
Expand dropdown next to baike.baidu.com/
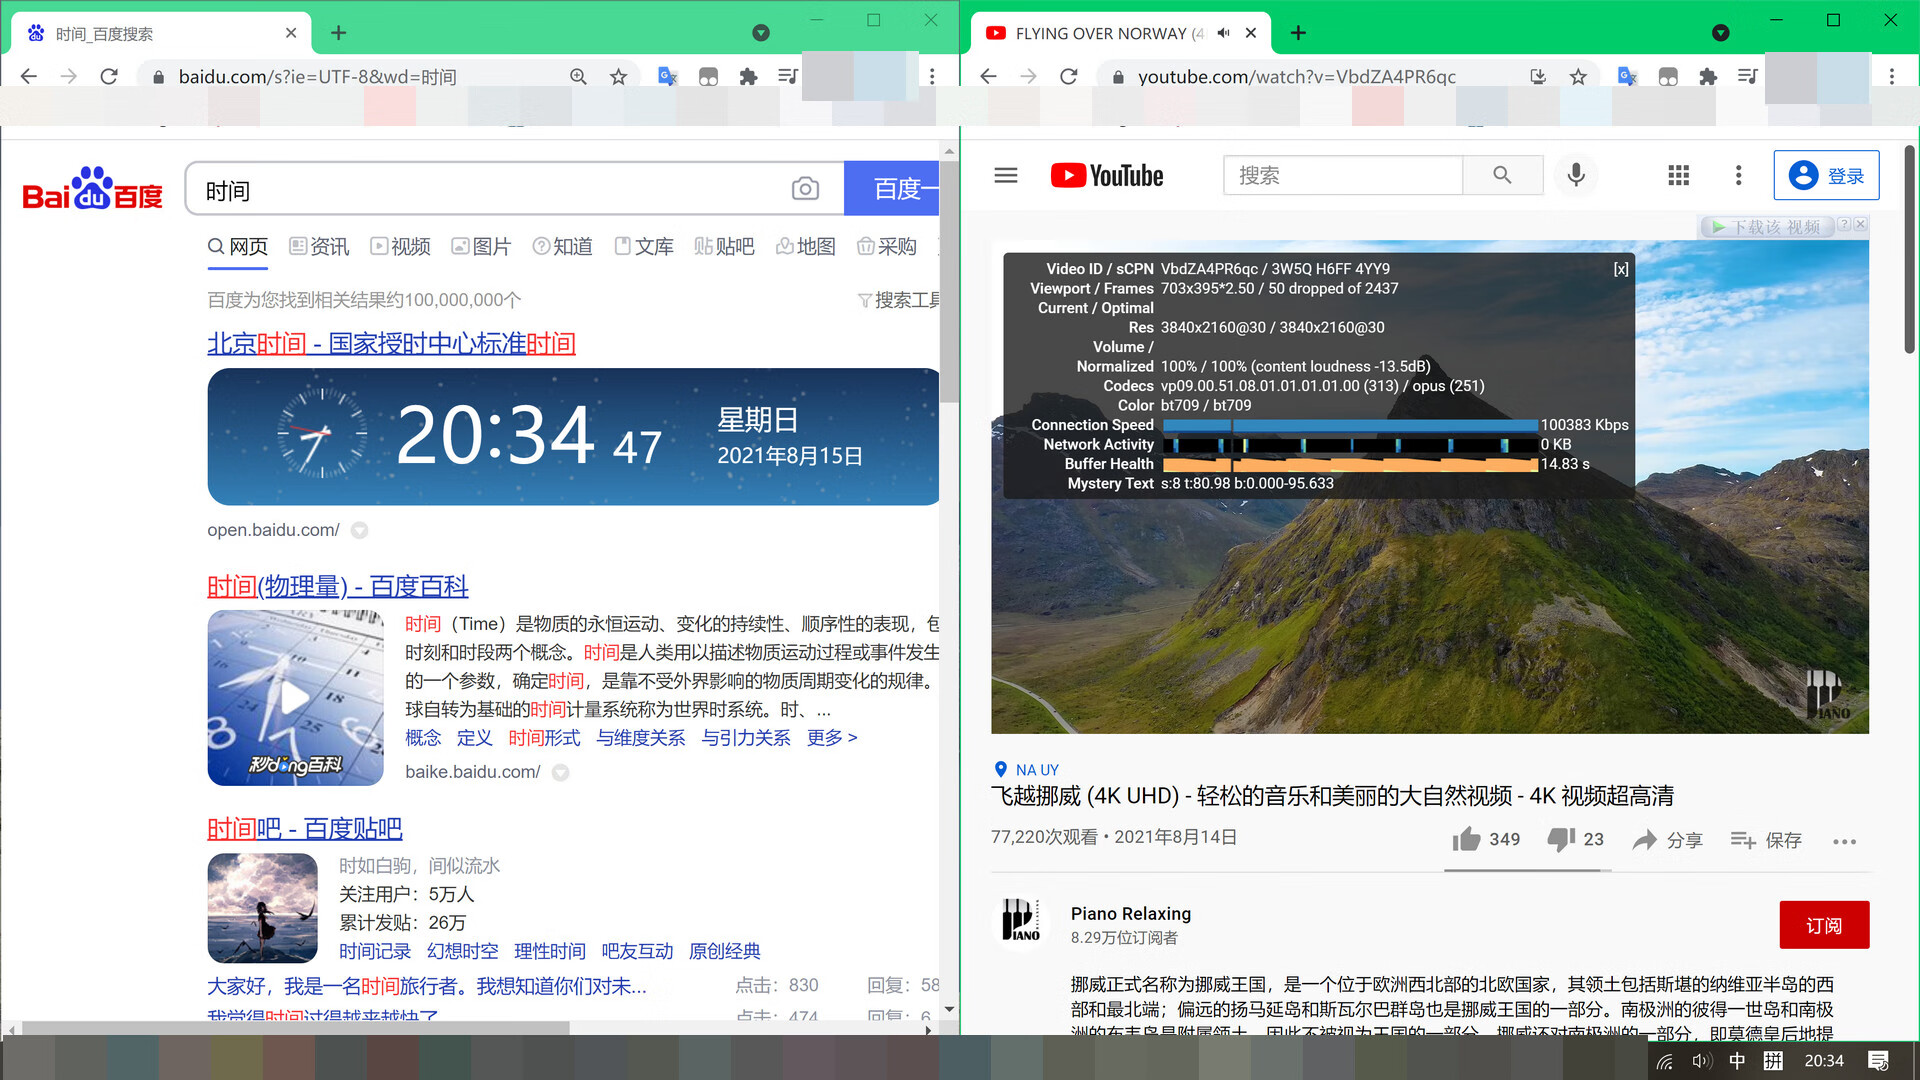561,772
